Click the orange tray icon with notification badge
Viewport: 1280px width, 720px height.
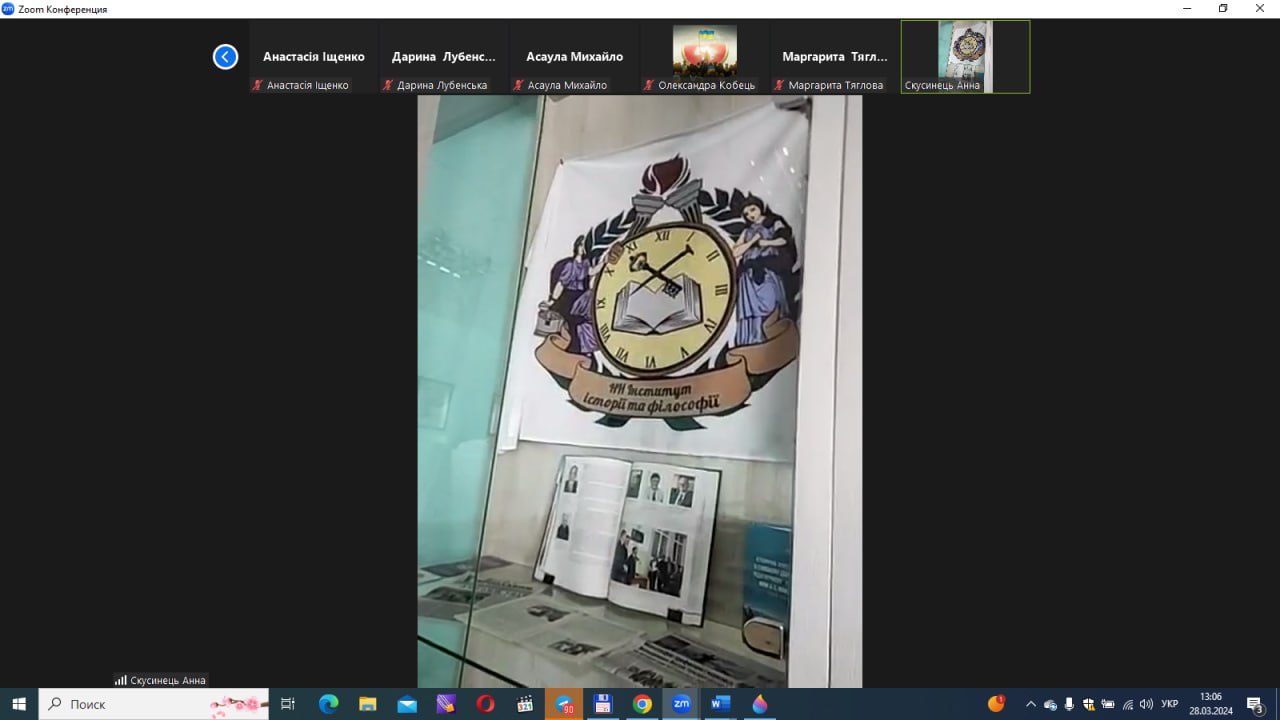tap(996, 703)
